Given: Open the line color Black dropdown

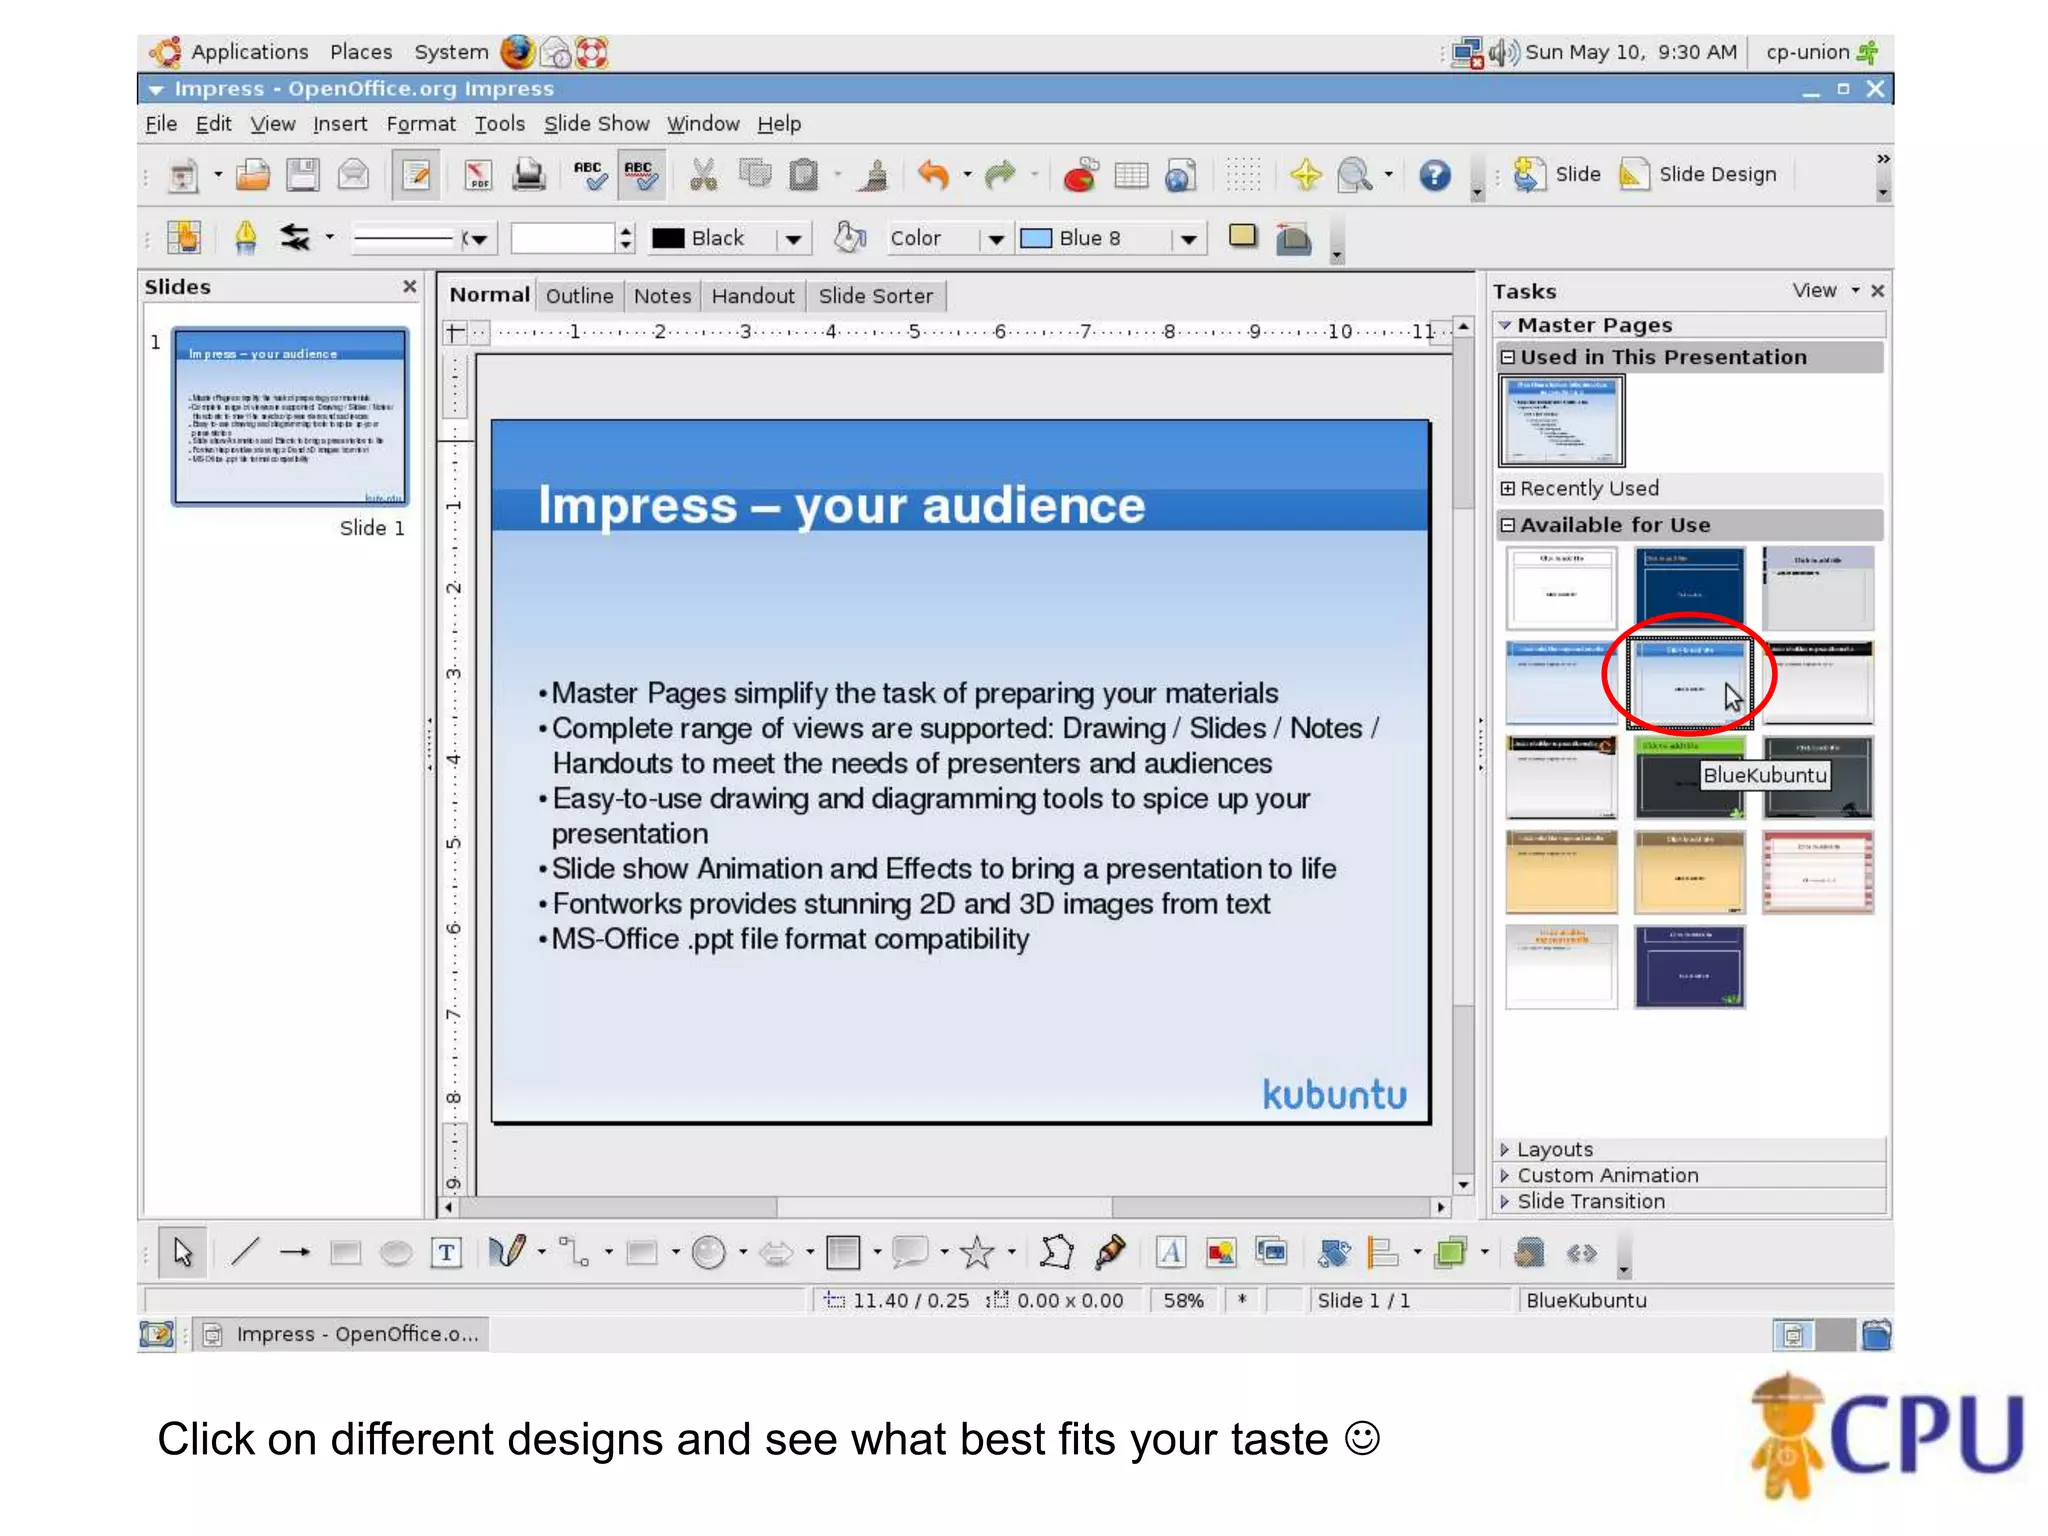Looking at the screenshot, I should (793, 239).
